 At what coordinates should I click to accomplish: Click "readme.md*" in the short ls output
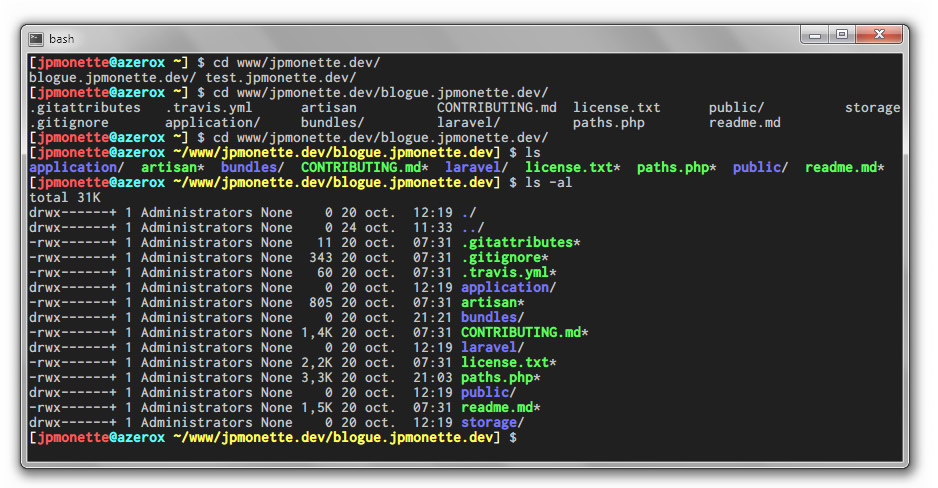click(x=844, y=168)
